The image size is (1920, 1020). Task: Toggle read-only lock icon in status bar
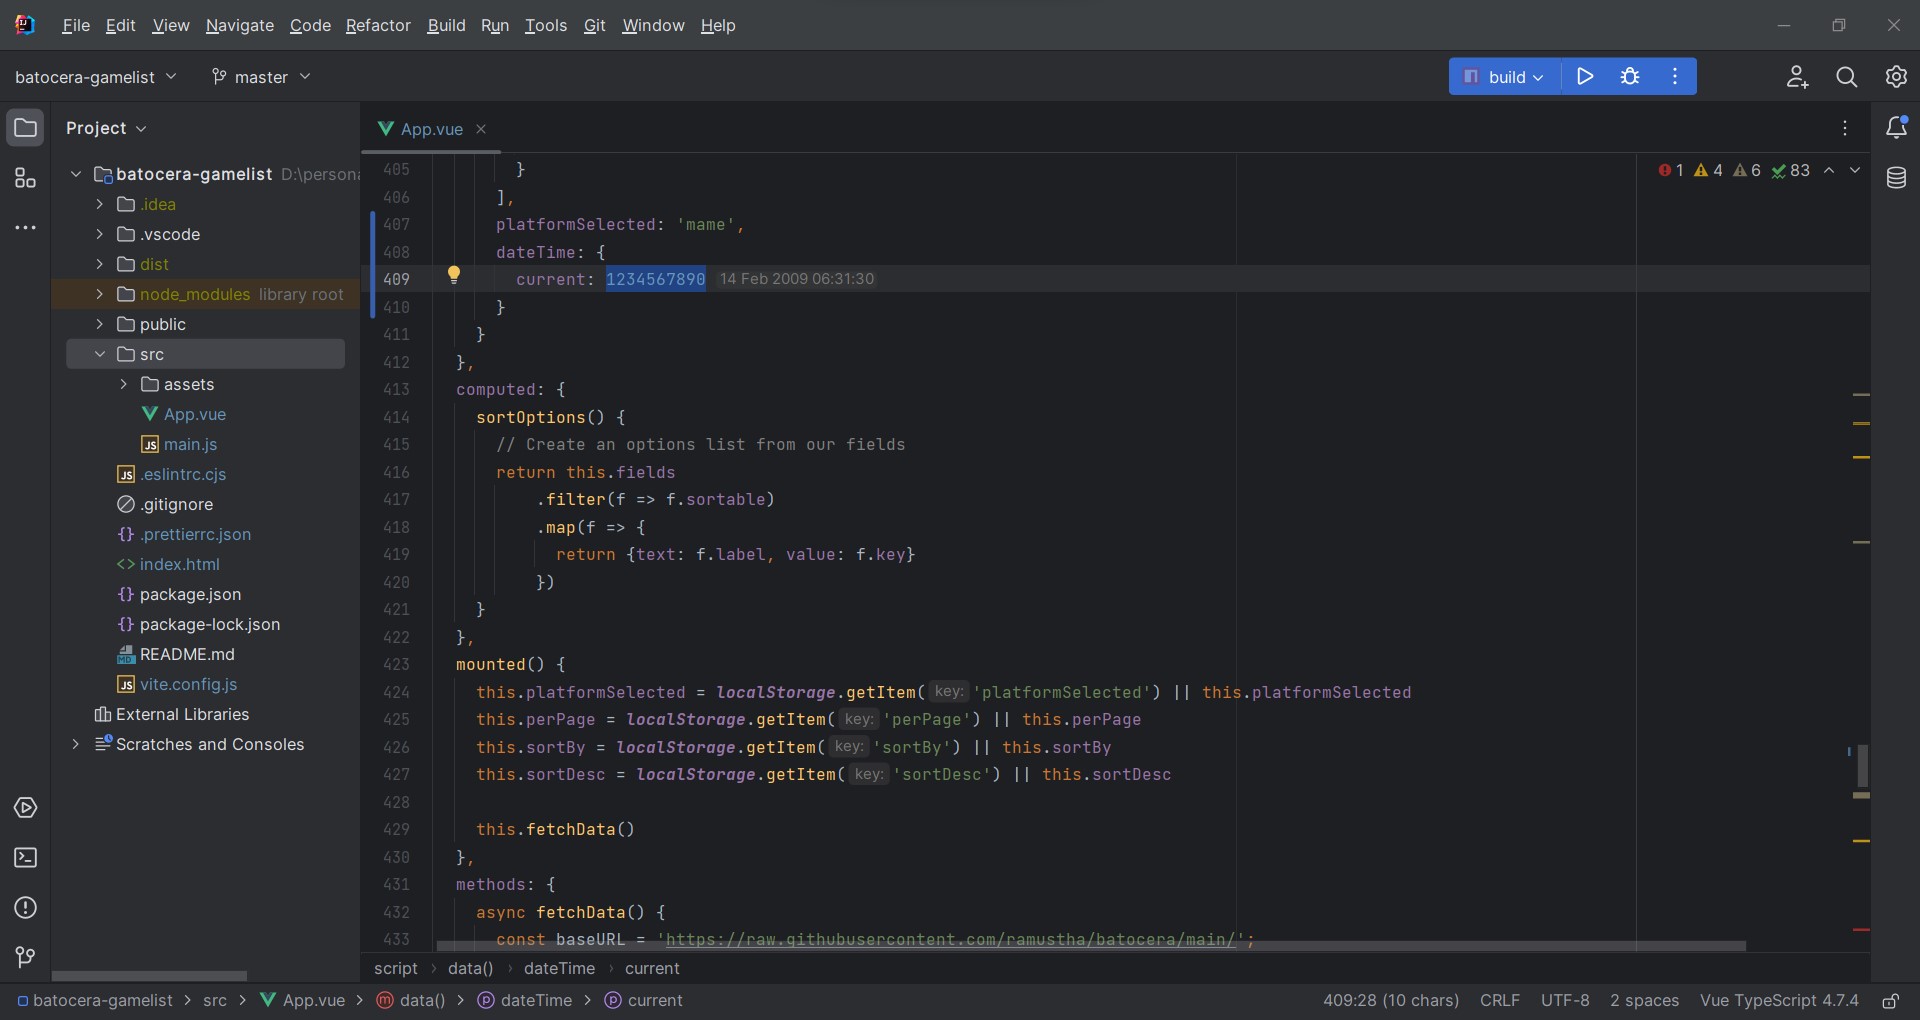click(1891, 1000)
